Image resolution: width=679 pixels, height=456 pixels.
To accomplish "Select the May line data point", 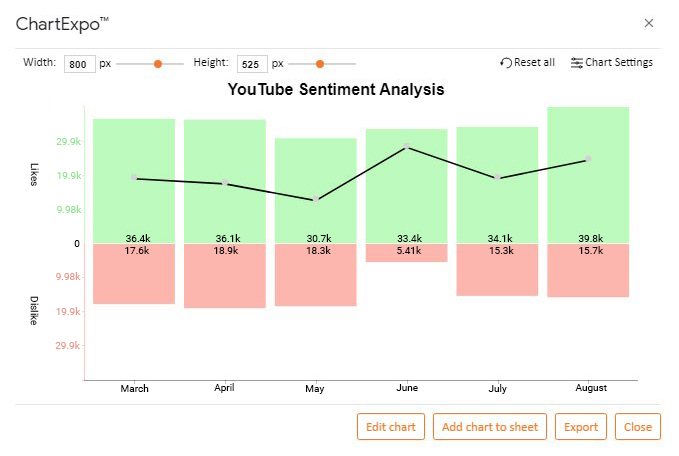I will pyautogui.click(x=316, y=200).
